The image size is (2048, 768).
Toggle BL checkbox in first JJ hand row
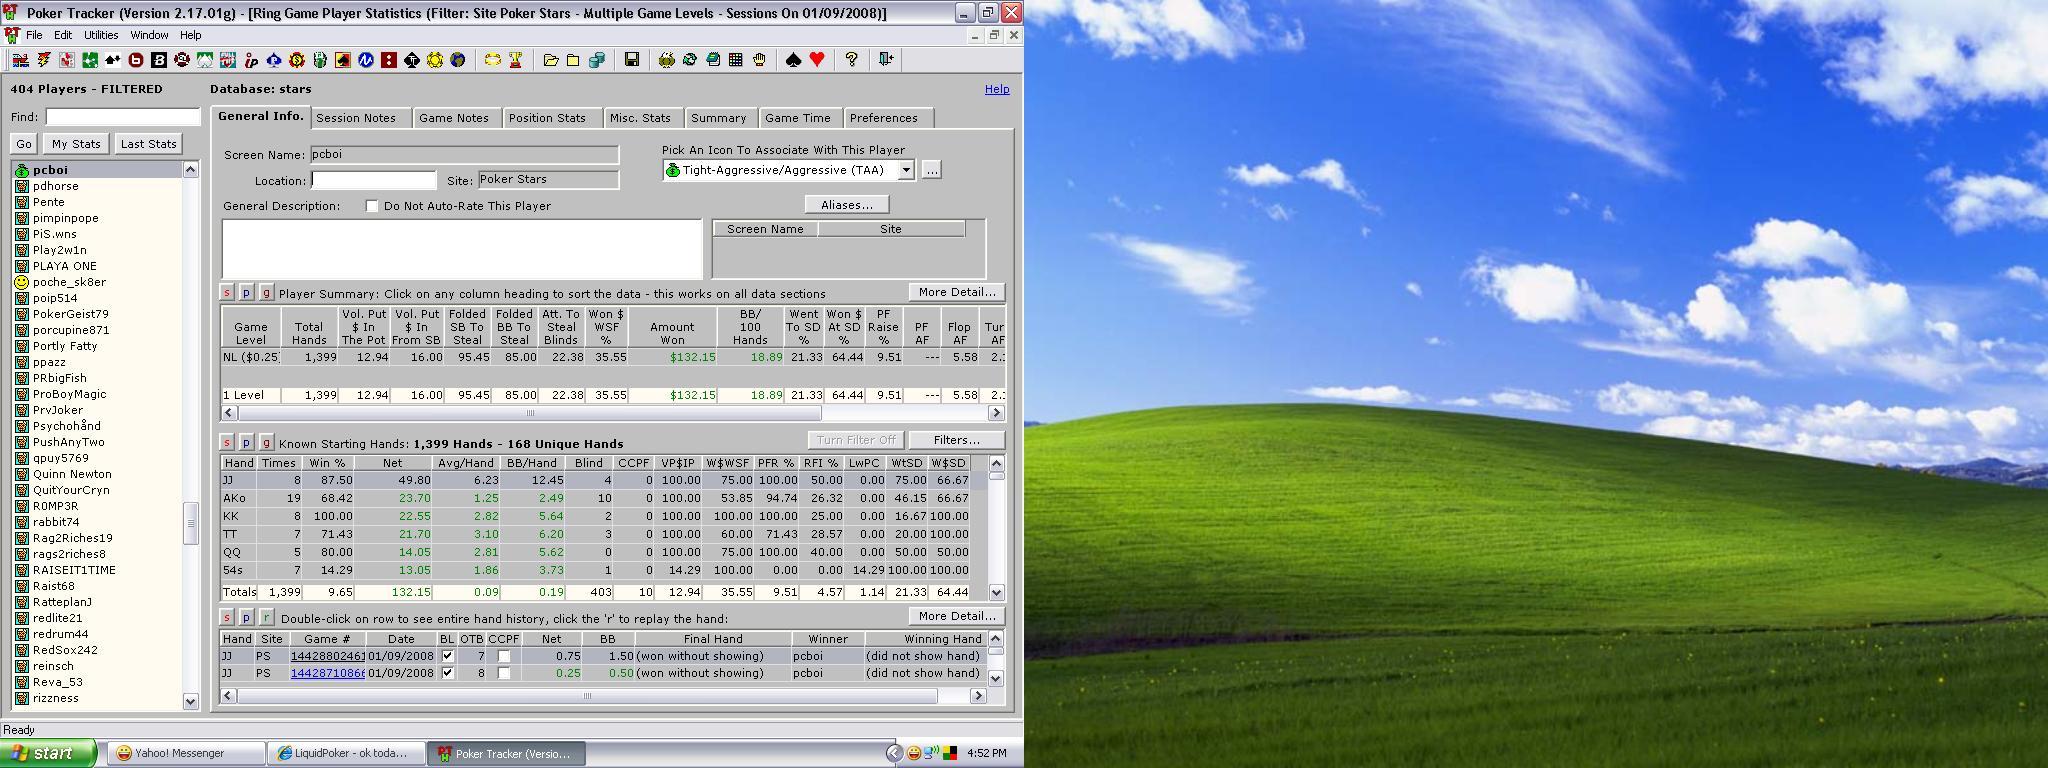coord(447,656)
